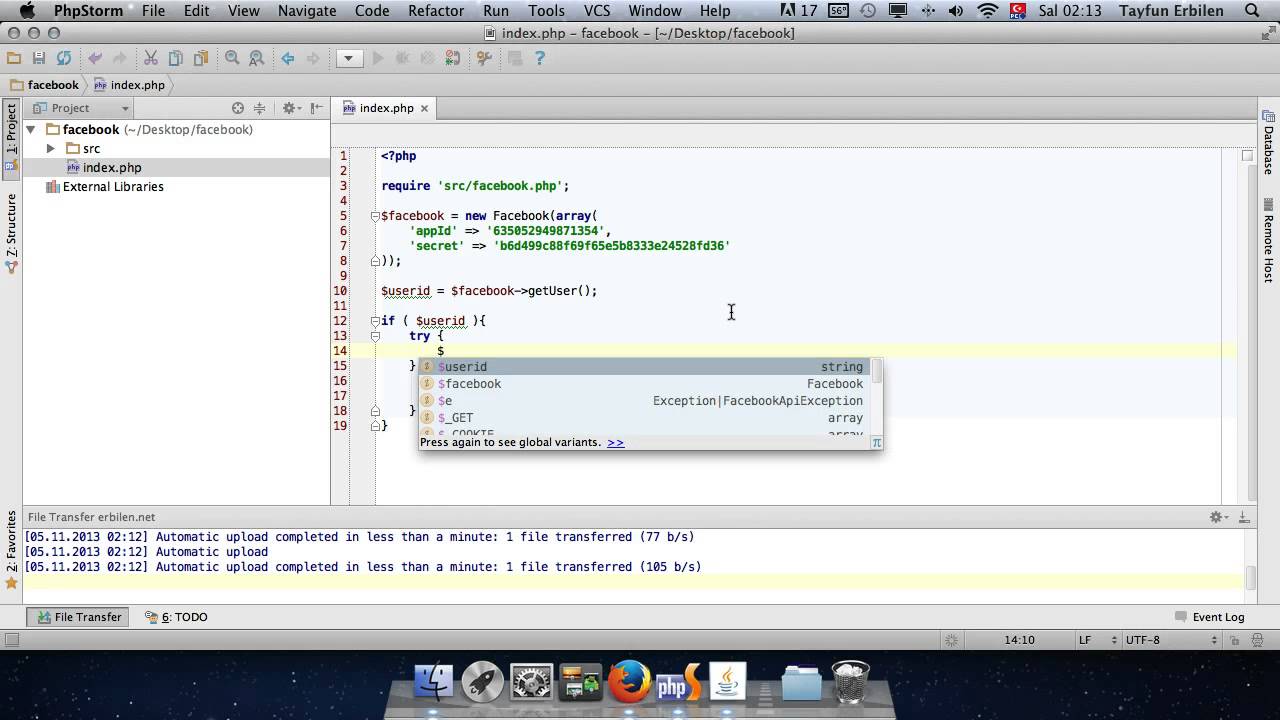Select External Libraries in the project tree

click(113, 187)
